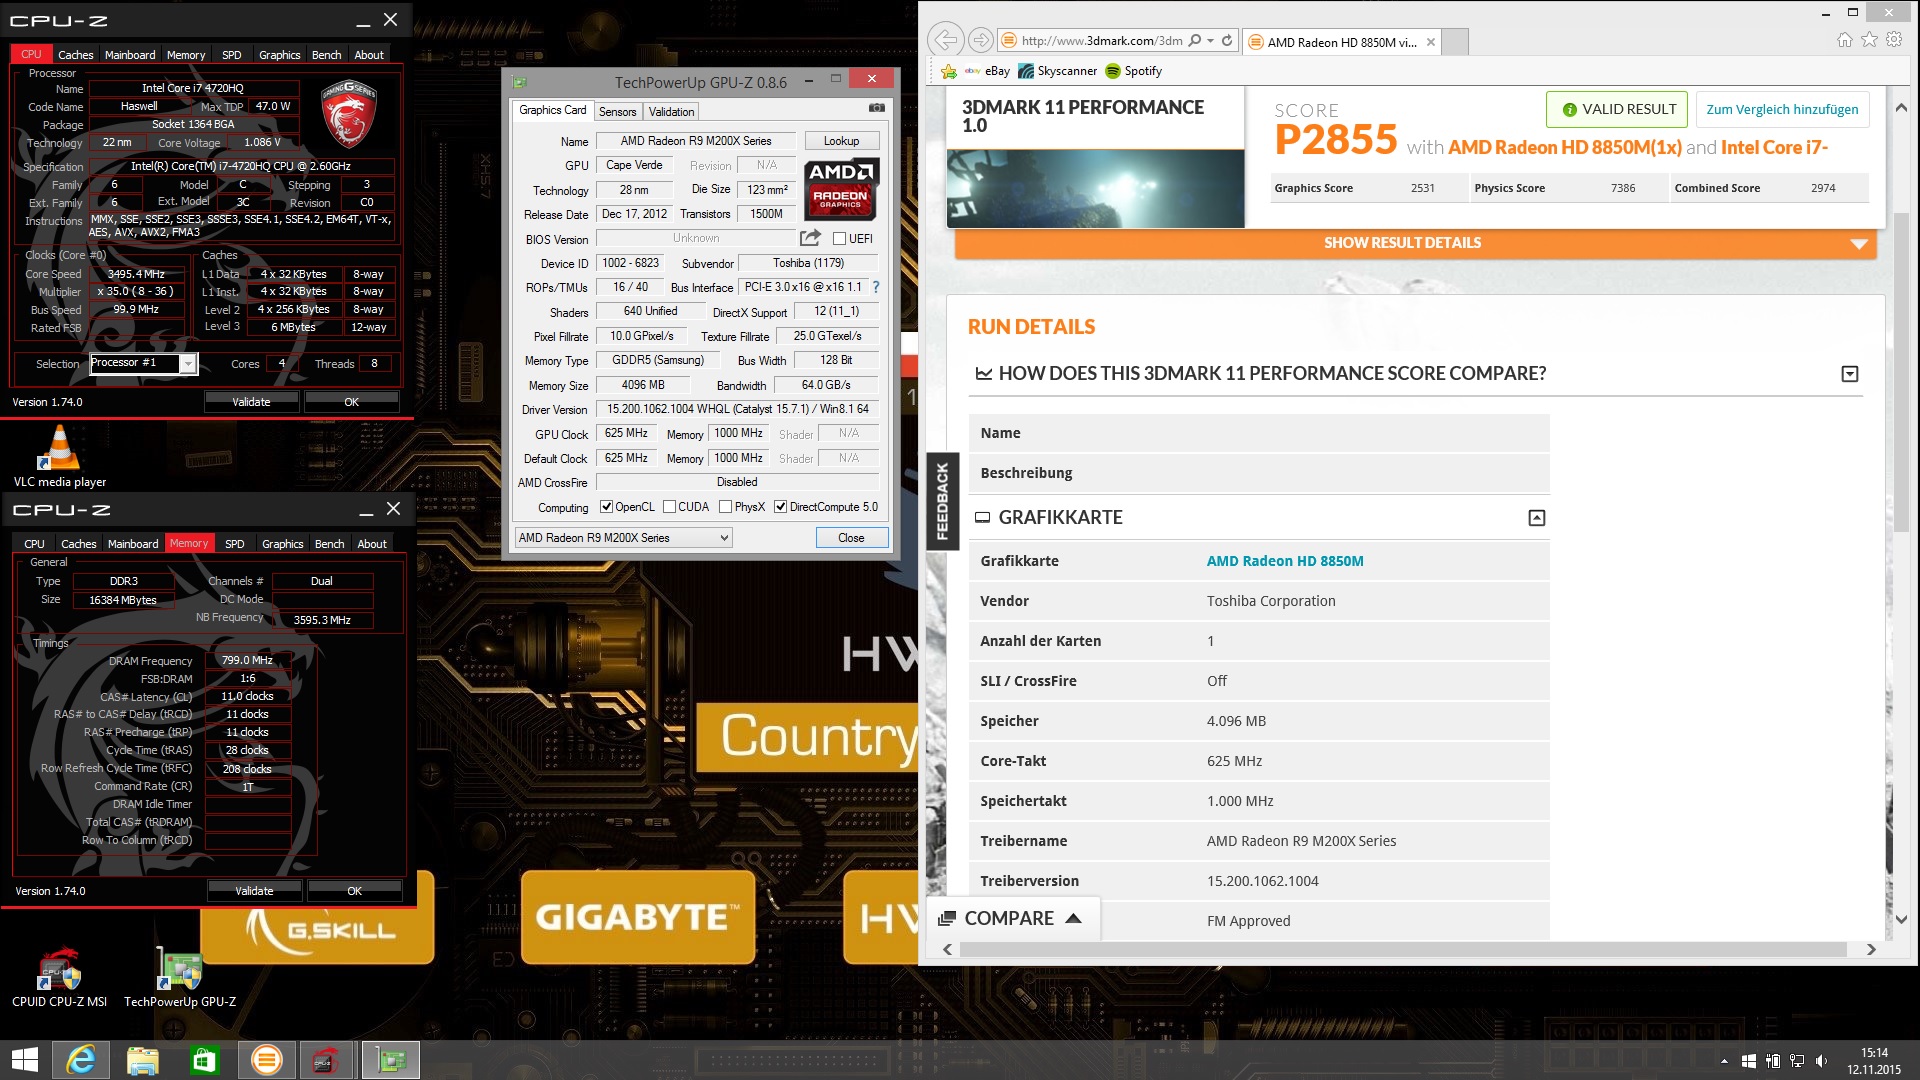
Task: Open the browser settings gear icon
Action: [x=1894, y=40]
